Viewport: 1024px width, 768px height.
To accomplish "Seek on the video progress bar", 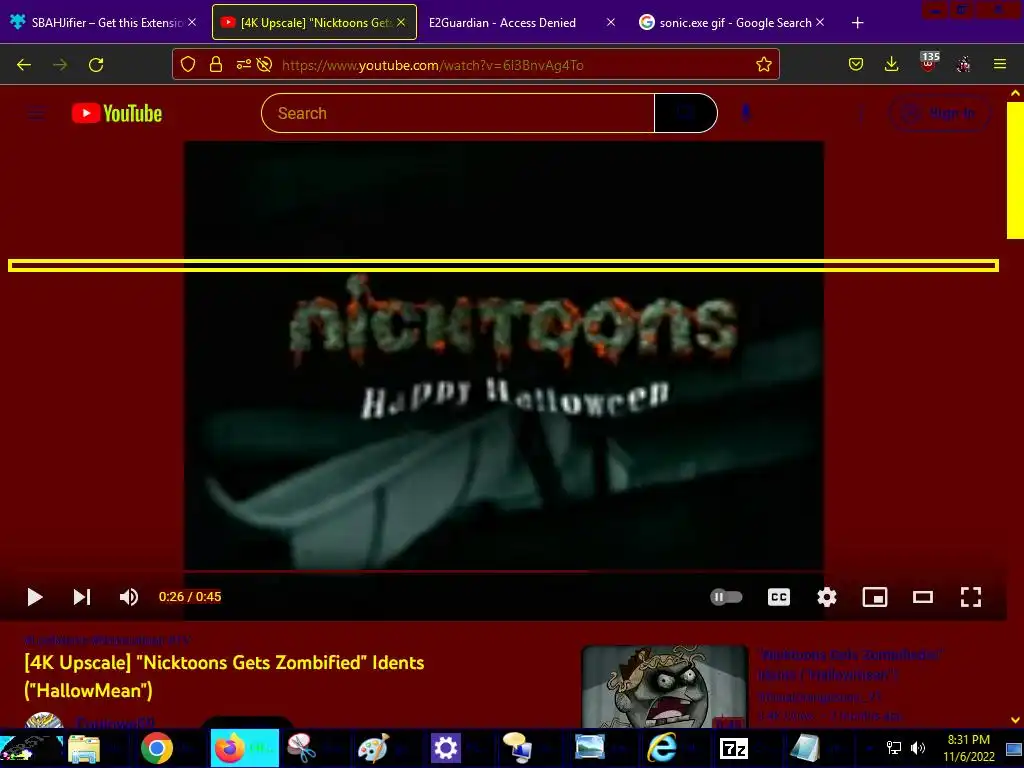I will click(504, 571).
